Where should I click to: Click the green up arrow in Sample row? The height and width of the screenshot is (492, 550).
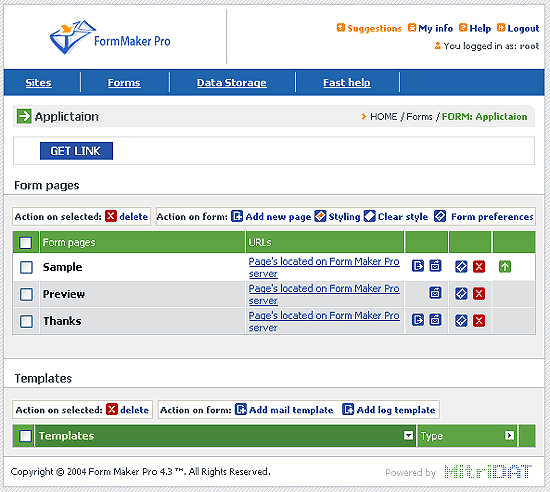pos(505,267)
